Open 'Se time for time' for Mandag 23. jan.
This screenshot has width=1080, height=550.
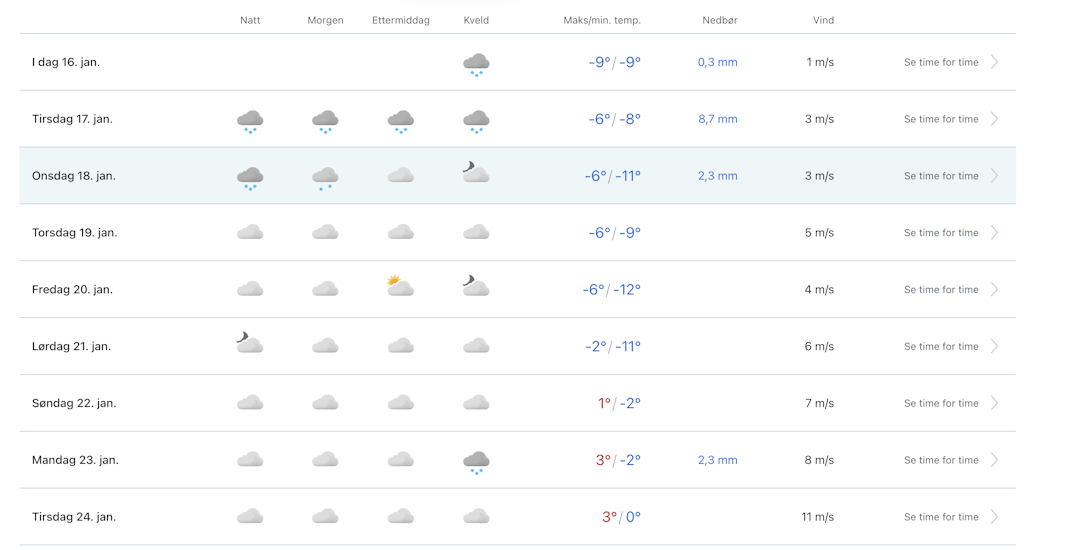(941, 460)
